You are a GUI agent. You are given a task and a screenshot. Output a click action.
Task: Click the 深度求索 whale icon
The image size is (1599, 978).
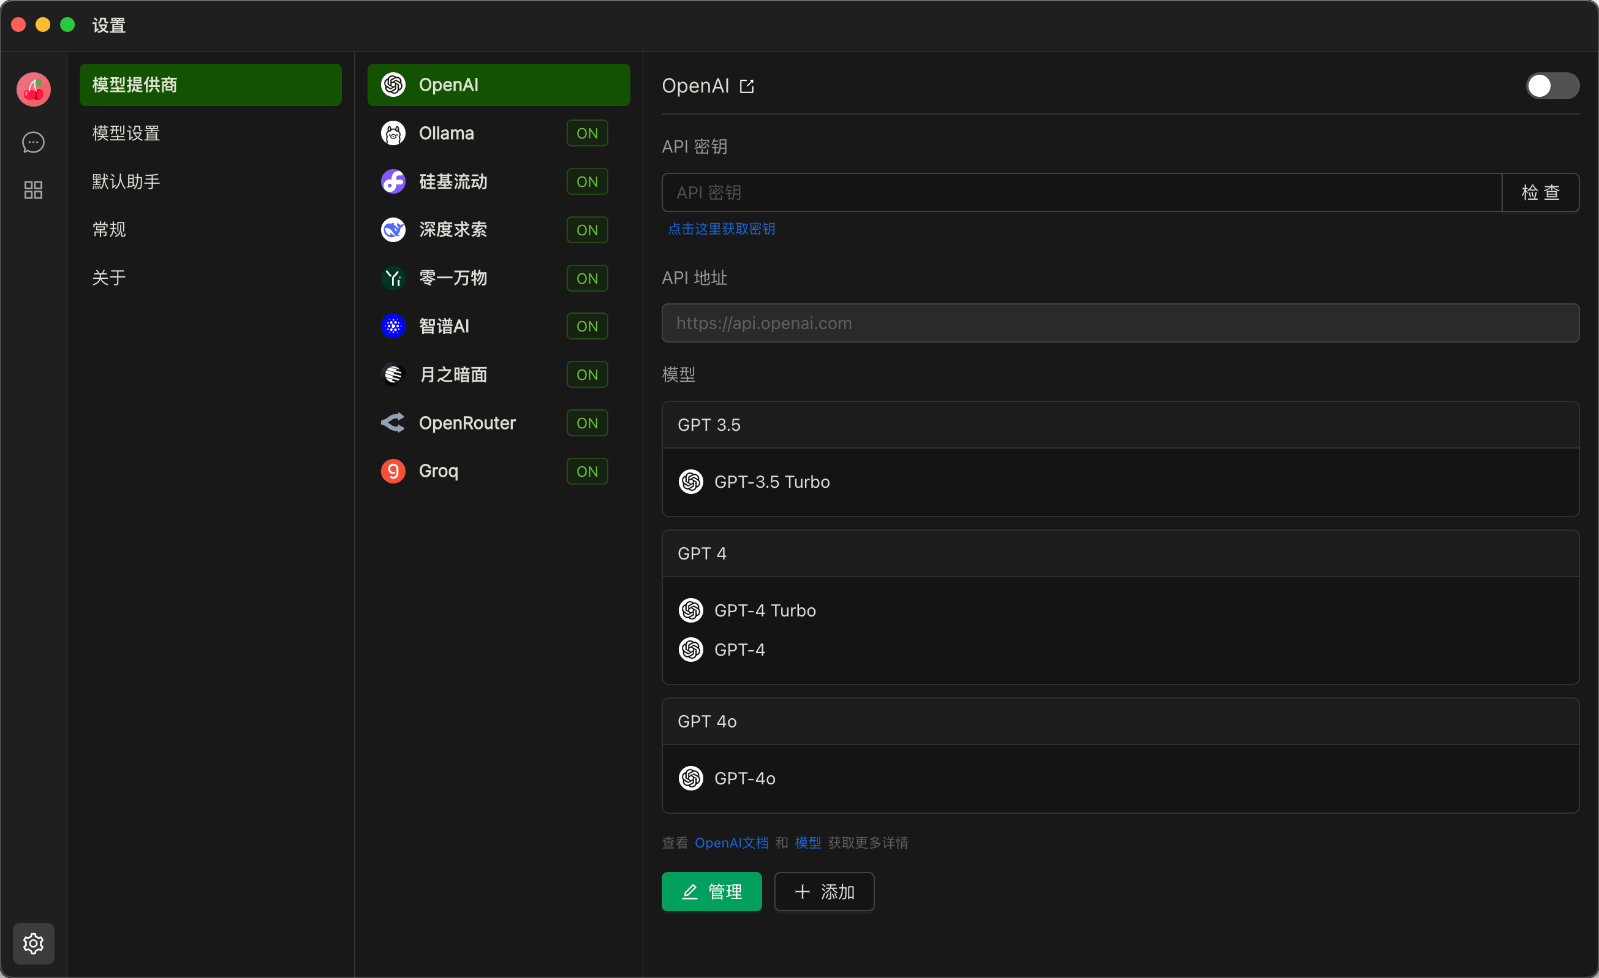point(393,230)
